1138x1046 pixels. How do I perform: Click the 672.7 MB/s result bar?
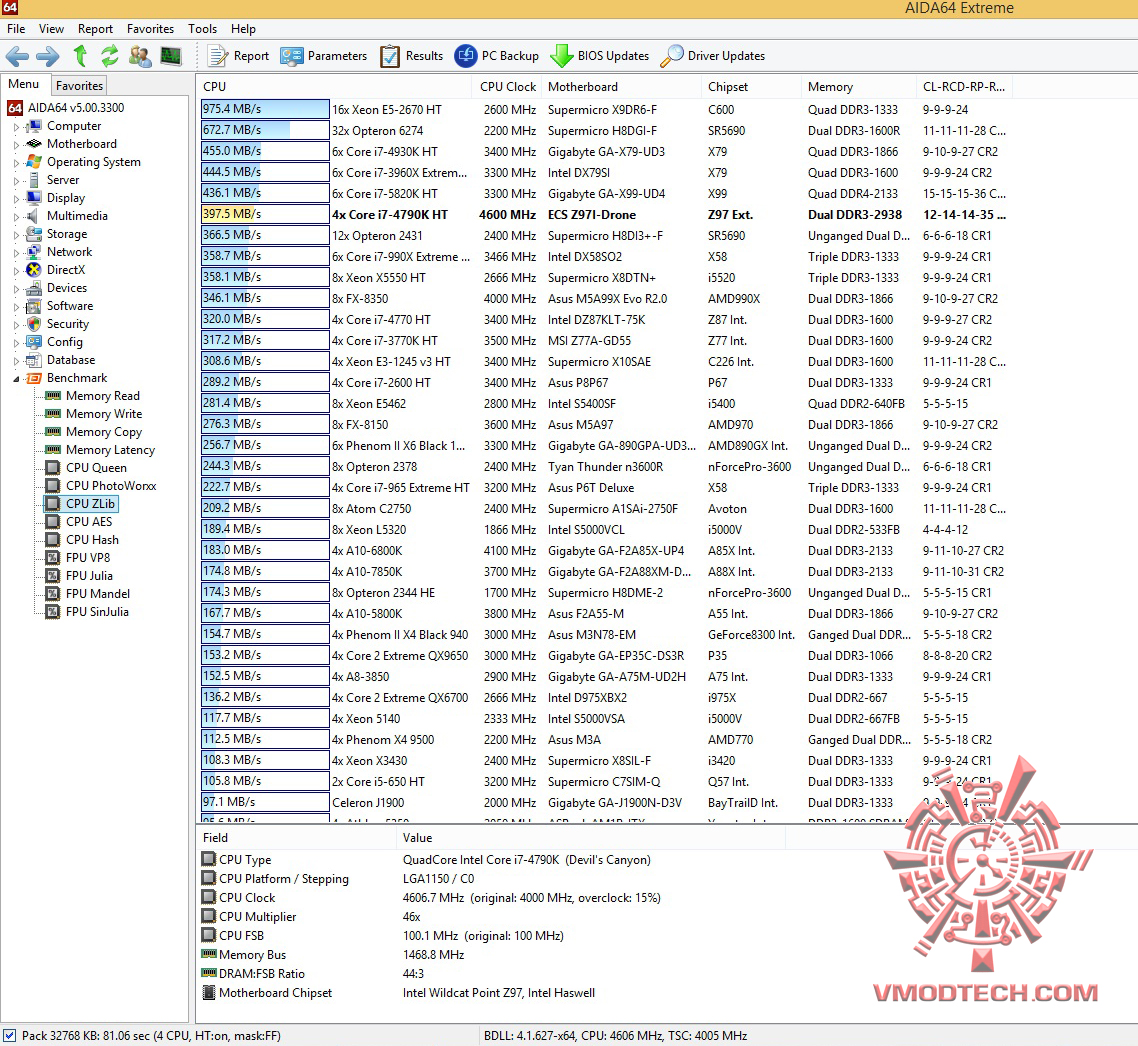(265, 130)
